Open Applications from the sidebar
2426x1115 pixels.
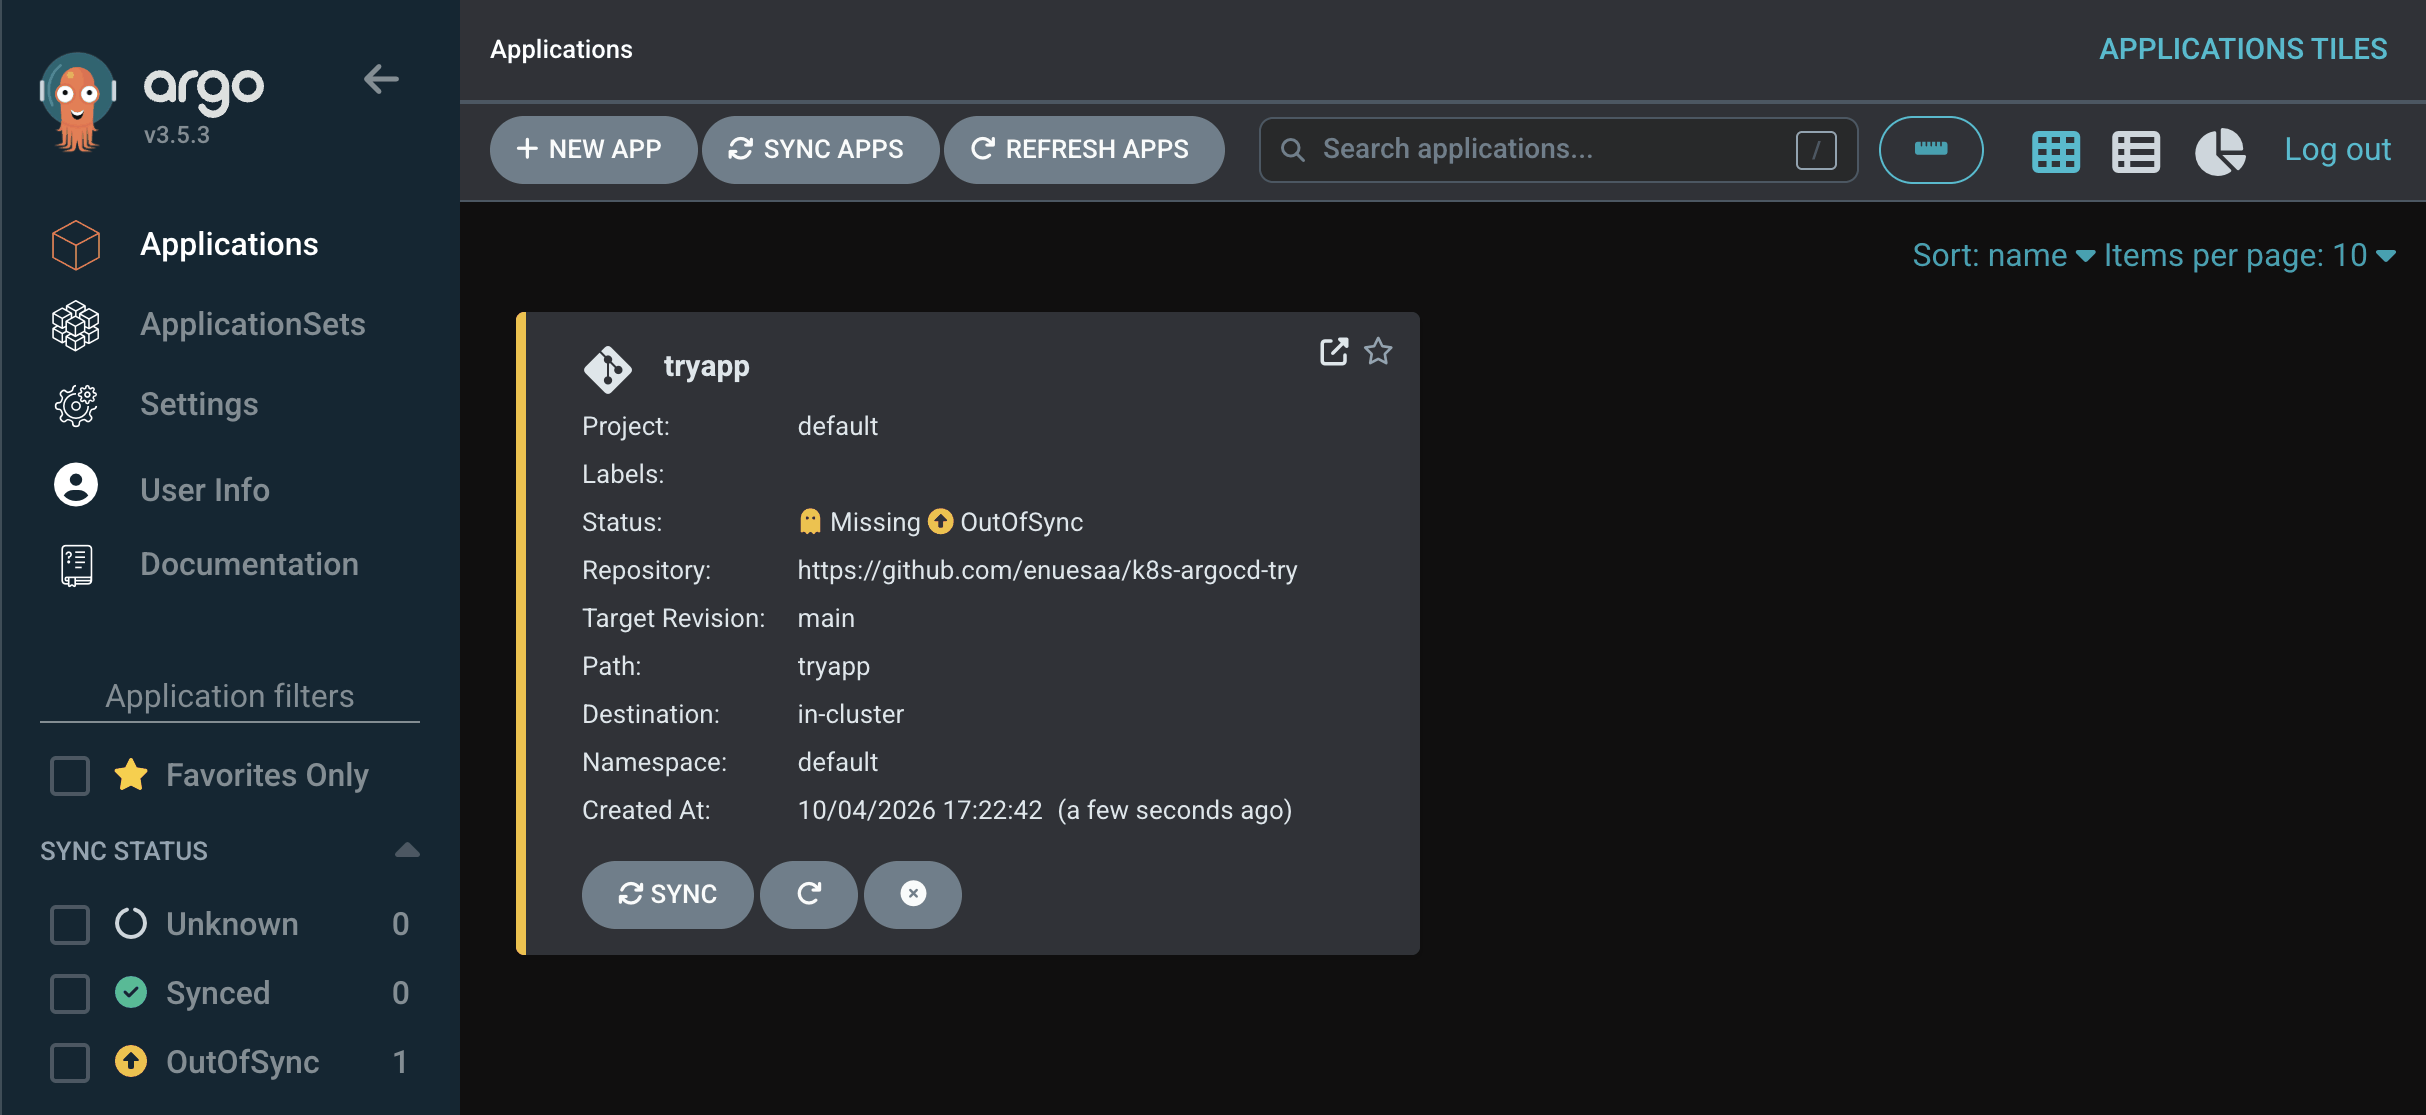tap(229, 244)
